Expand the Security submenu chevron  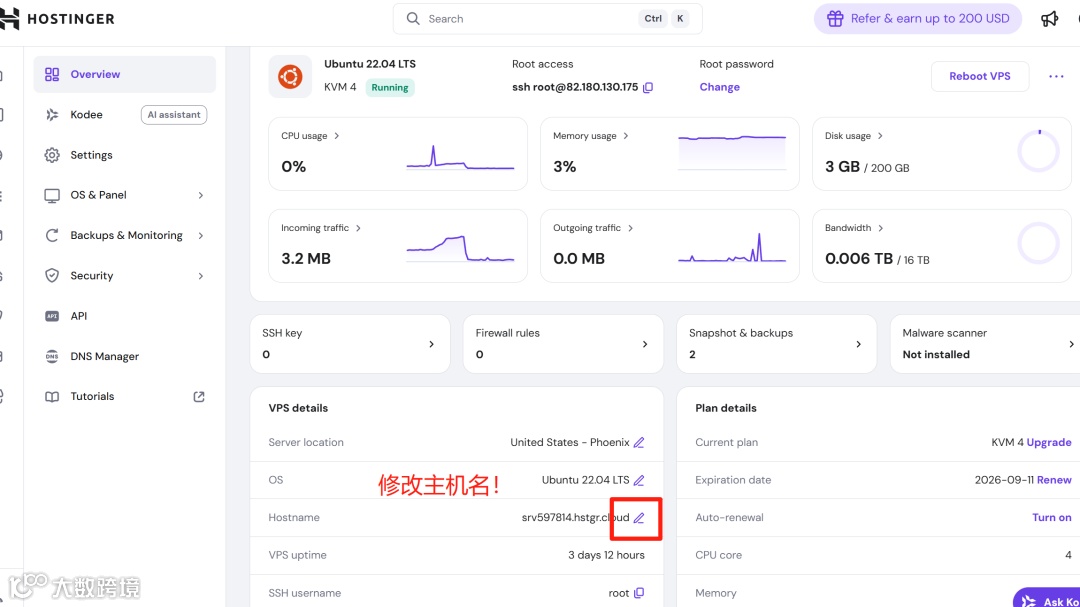200,276
